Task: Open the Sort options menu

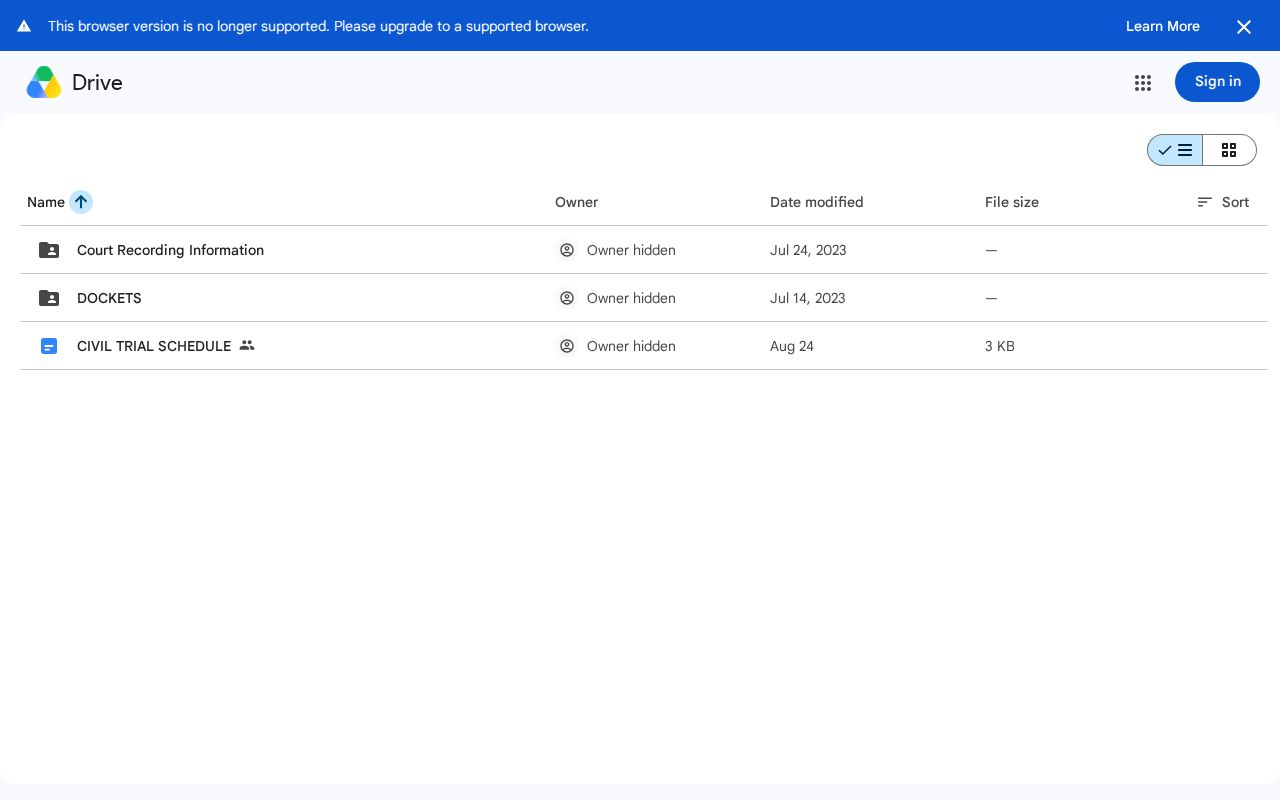Action: (1223, 202)
